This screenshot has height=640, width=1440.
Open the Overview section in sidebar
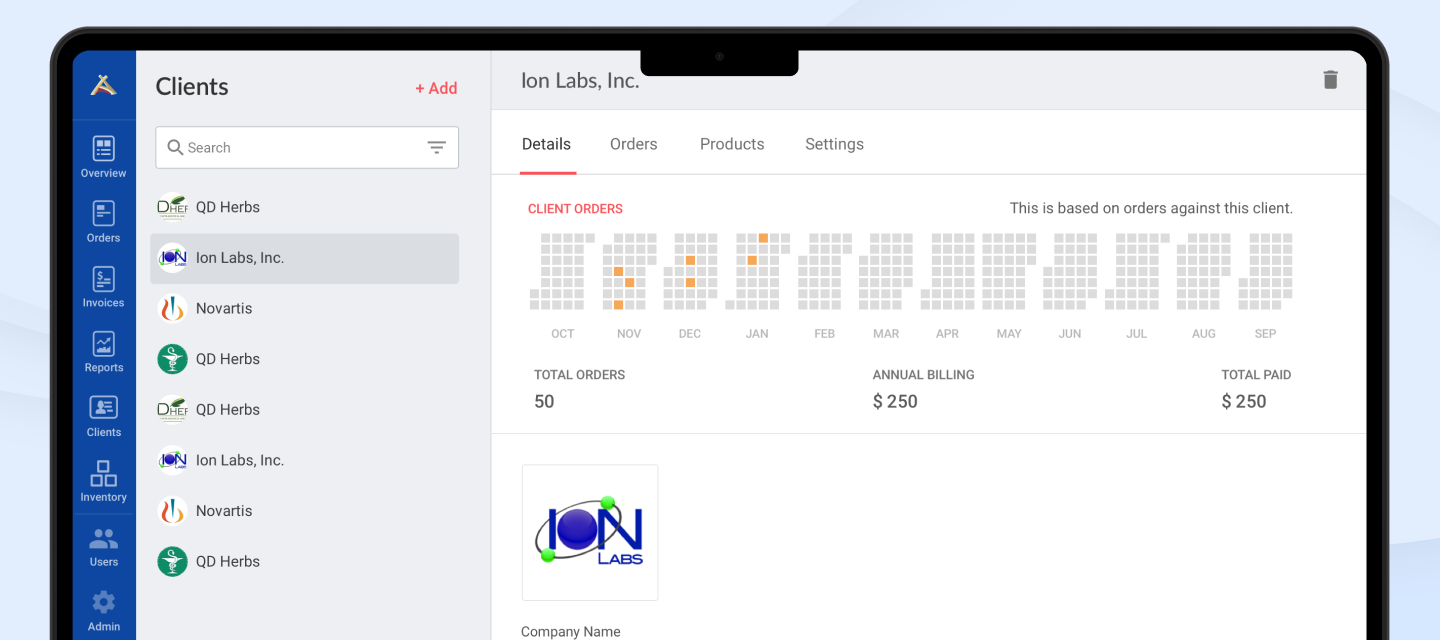104,157
